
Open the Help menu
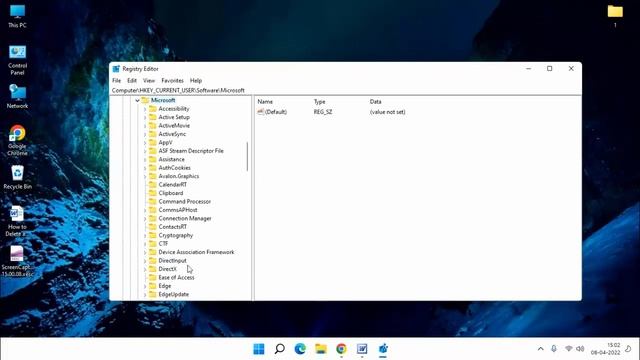tap(196, 81)
